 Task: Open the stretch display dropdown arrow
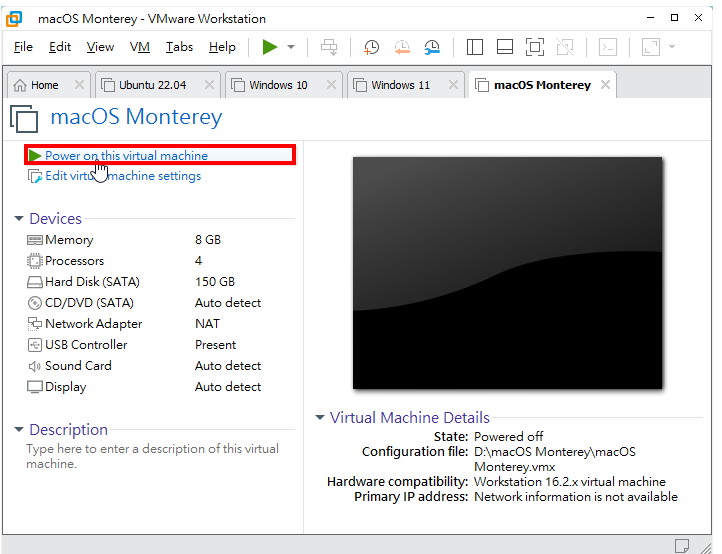[x=672, y=47]
